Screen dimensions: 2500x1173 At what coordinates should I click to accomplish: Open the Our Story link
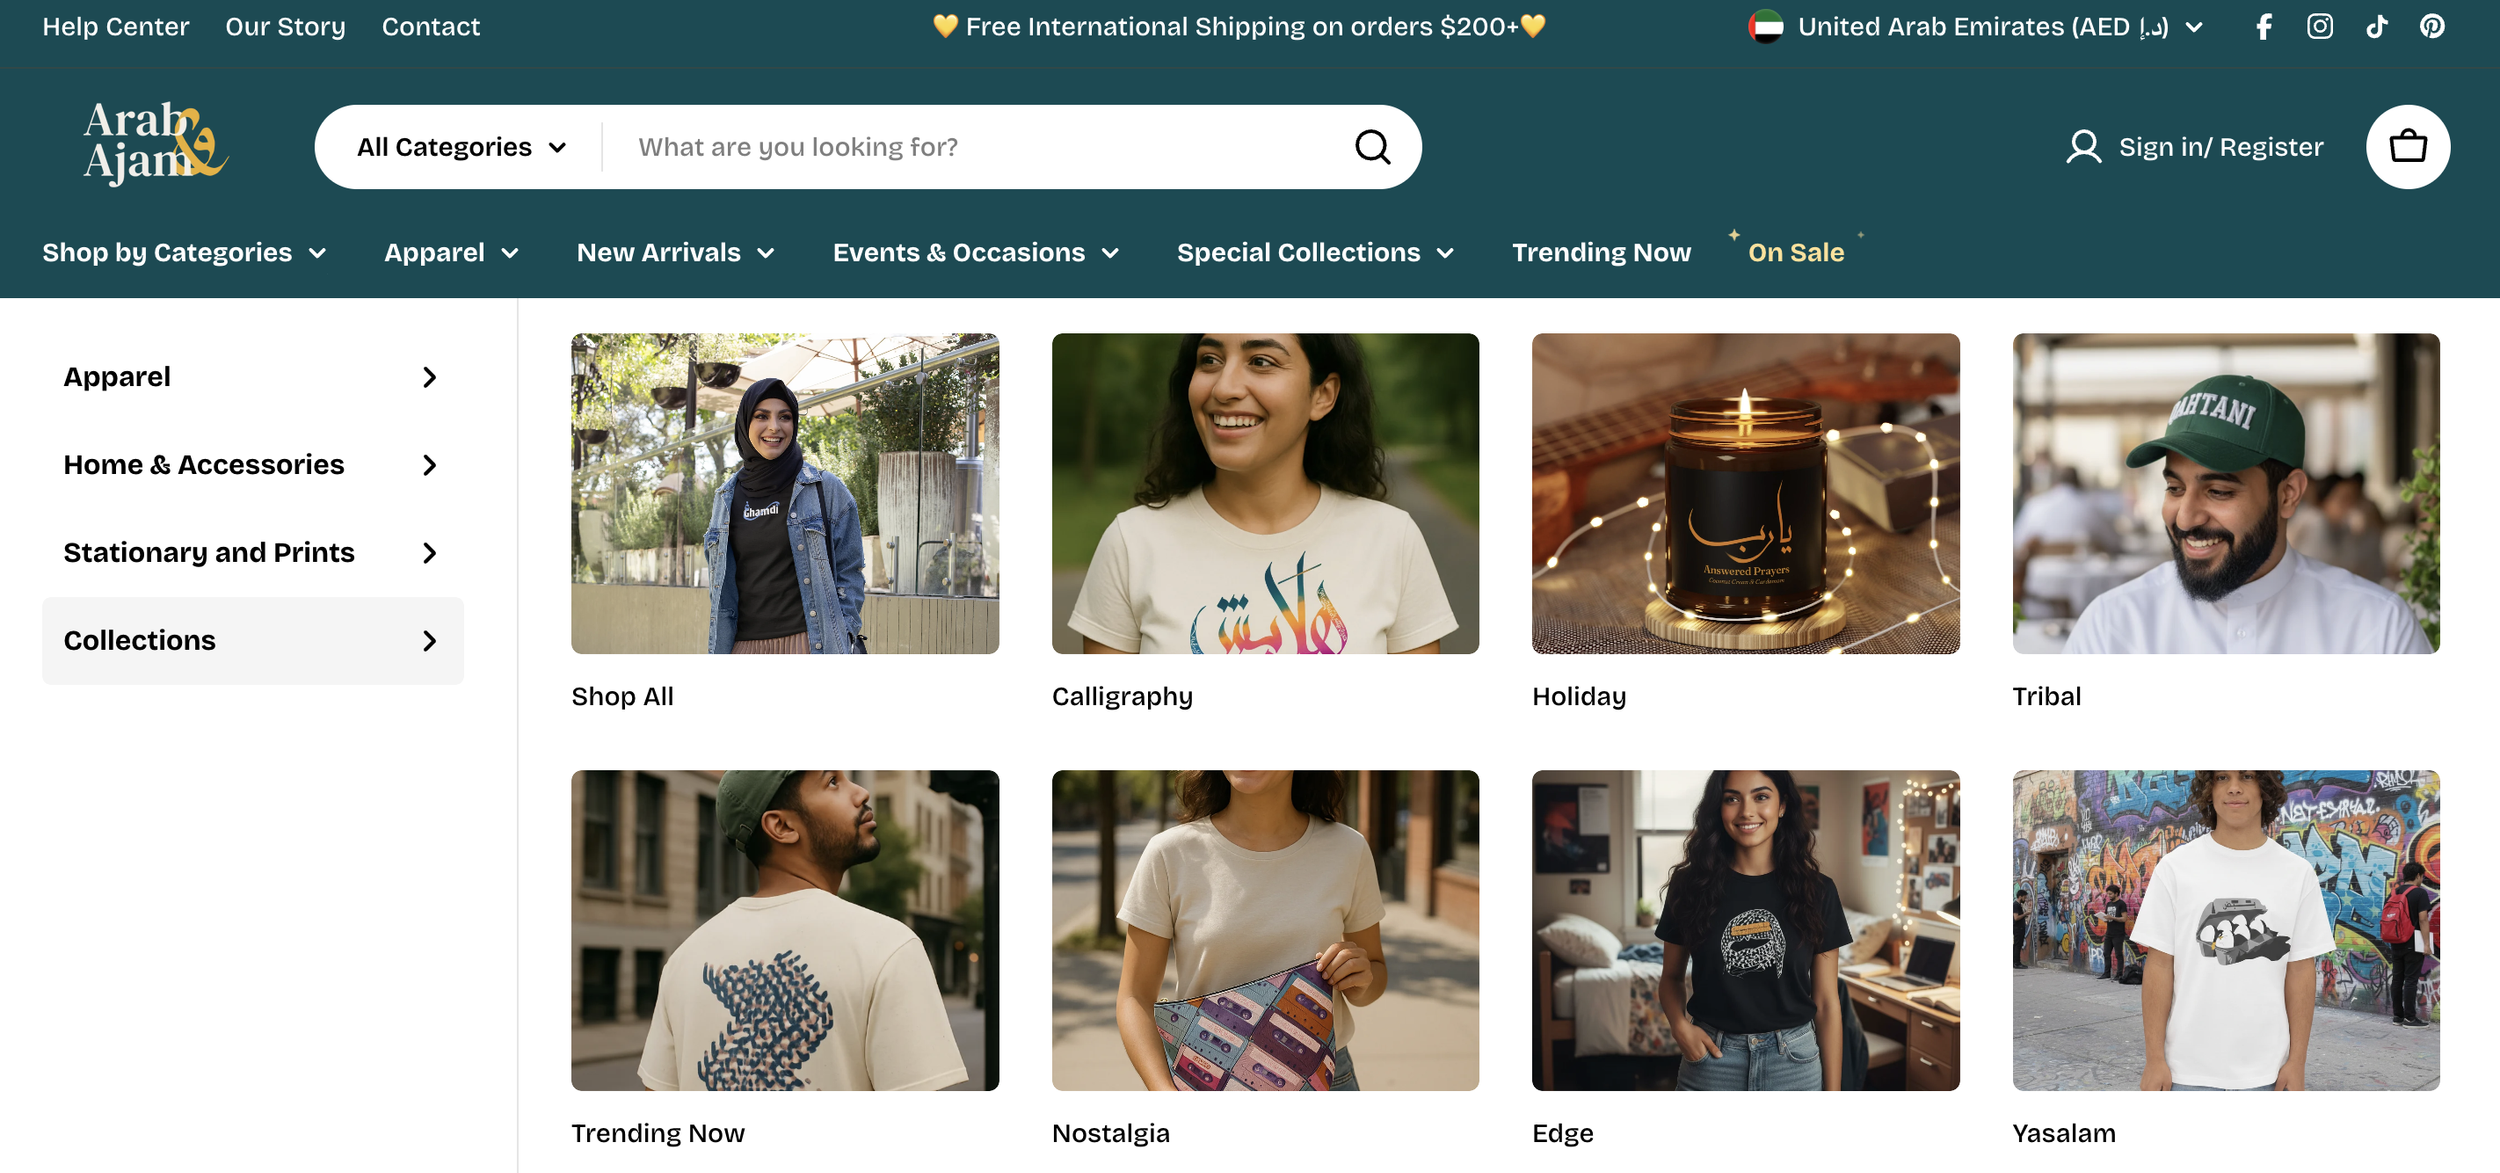coord(285,27)
